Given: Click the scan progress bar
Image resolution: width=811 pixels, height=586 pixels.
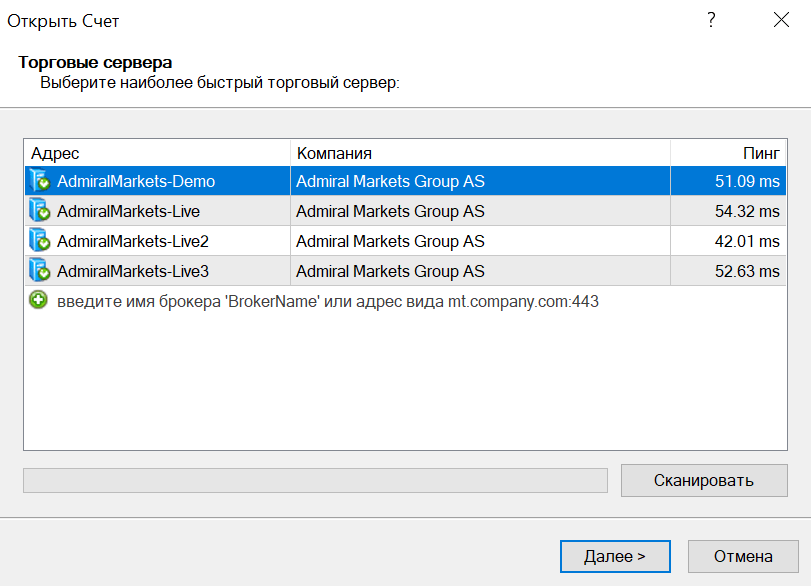Looking at the screenshot, I should click(315, 480).
